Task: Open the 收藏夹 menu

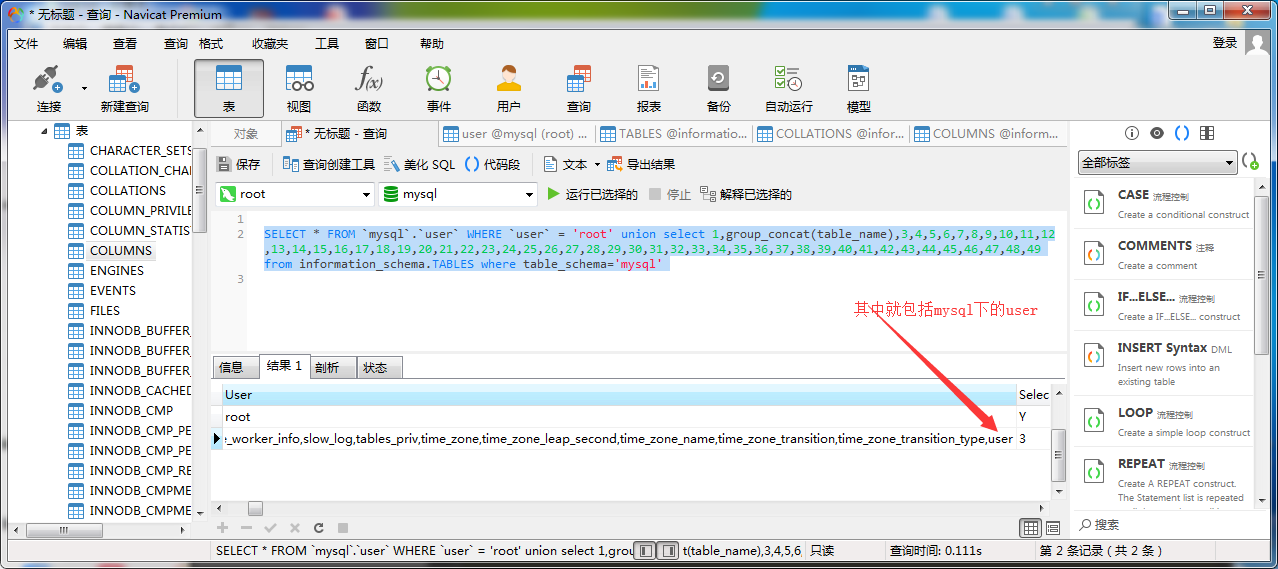Action: pos(269,43)
